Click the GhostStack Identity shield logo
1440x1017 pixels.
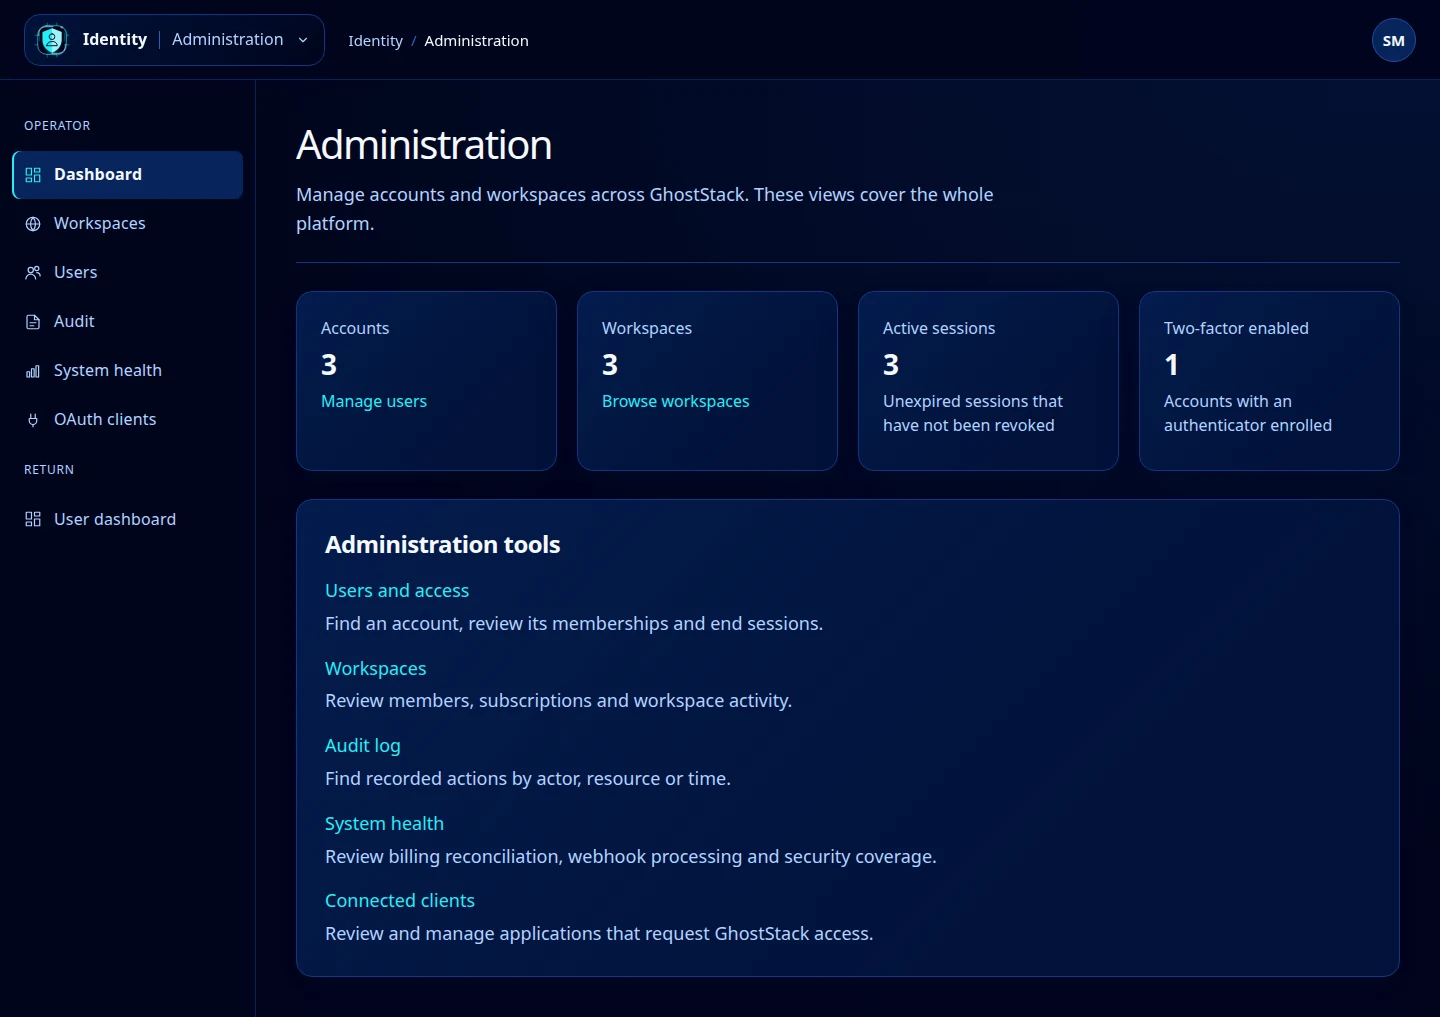(52, 40)
